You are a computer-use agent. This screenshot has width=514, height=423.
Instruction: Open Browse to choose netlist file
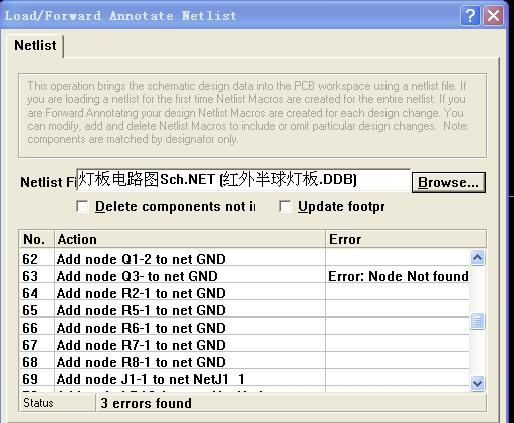(x=449, y=182)
